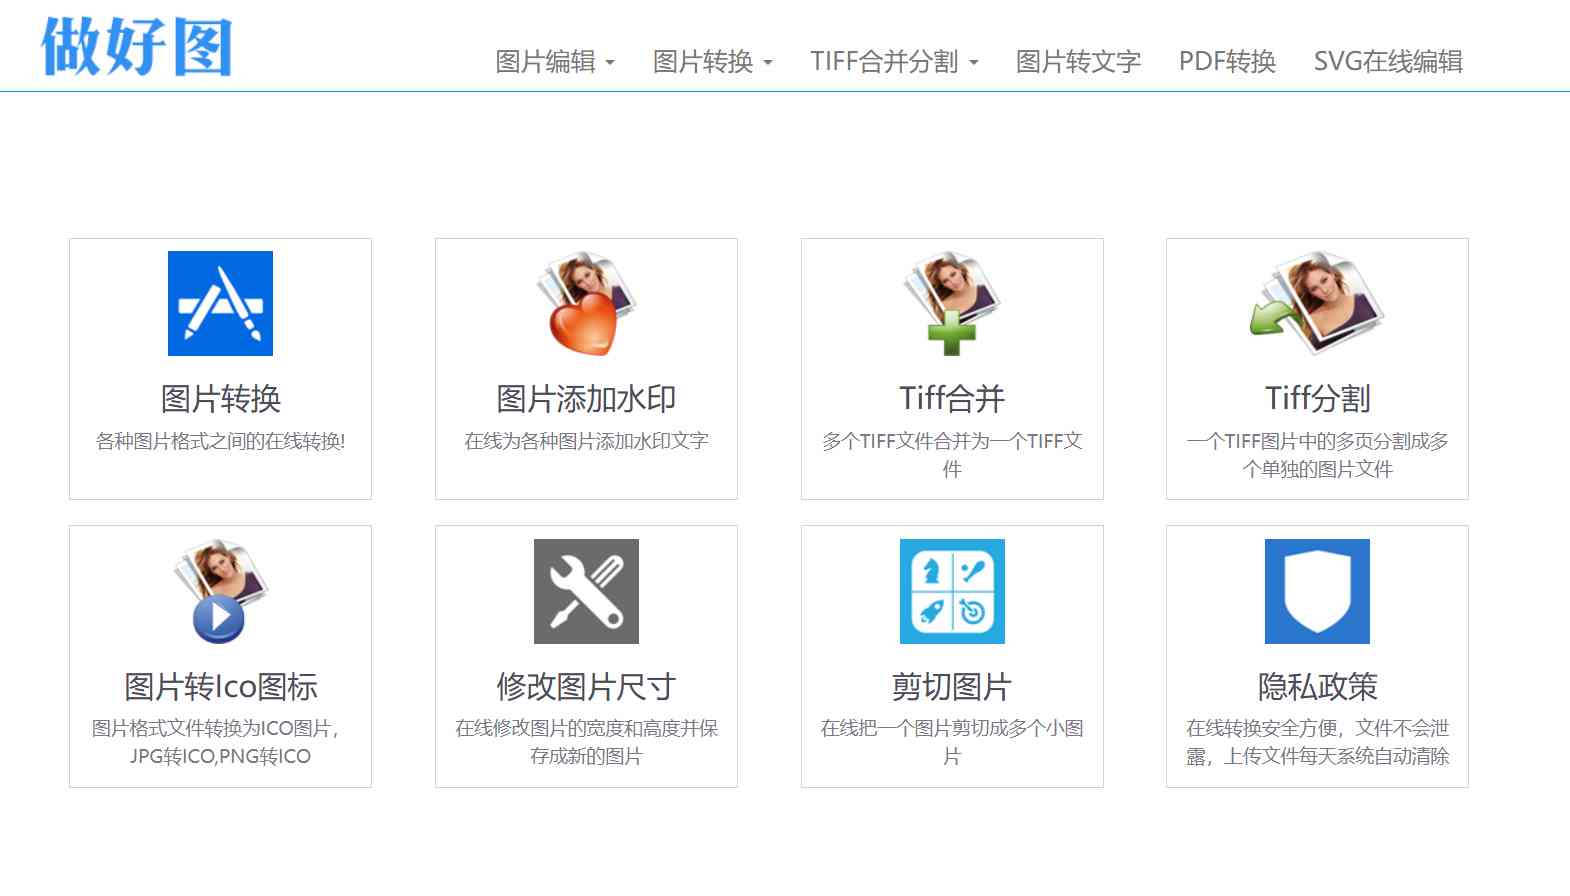
Task: Click description 在线把一个图片剪切成多个小图片
Action: click(952, 742)
